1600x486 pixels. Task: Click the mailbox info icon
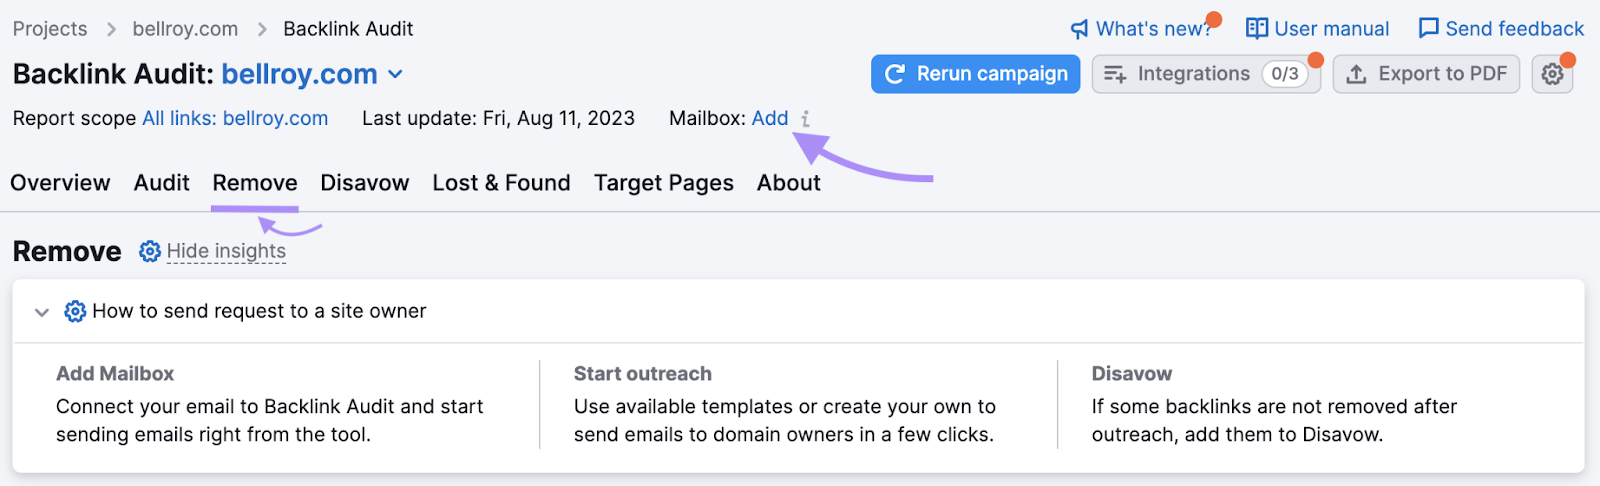805,119
